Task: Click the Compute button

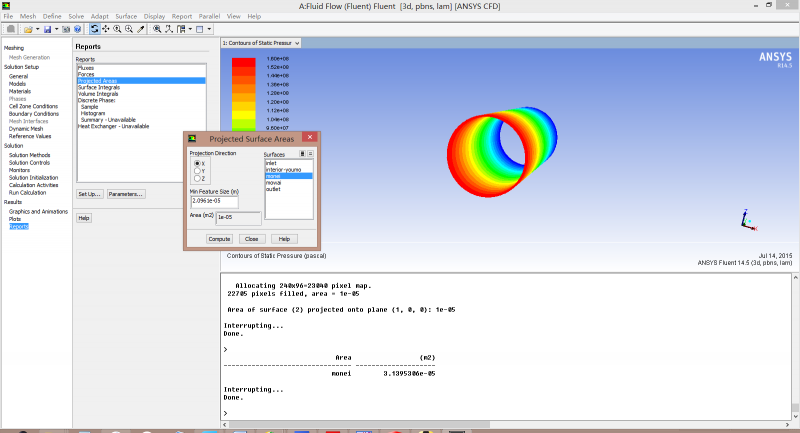Action: coord(219,239)
